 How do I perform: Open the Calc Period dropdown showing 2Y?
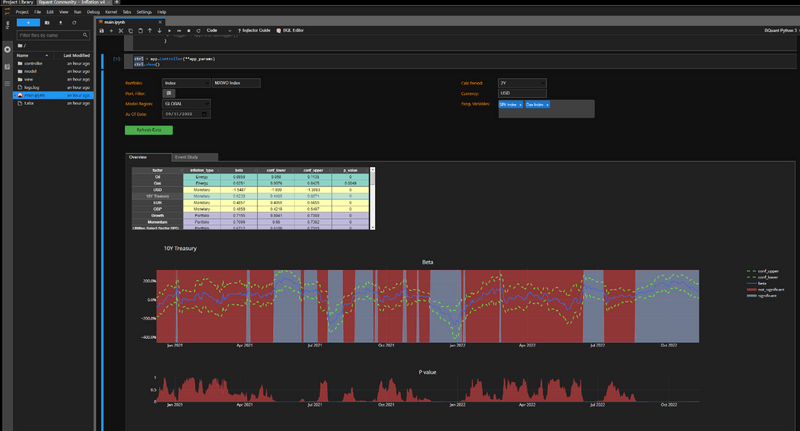click(x=522, y=82)
